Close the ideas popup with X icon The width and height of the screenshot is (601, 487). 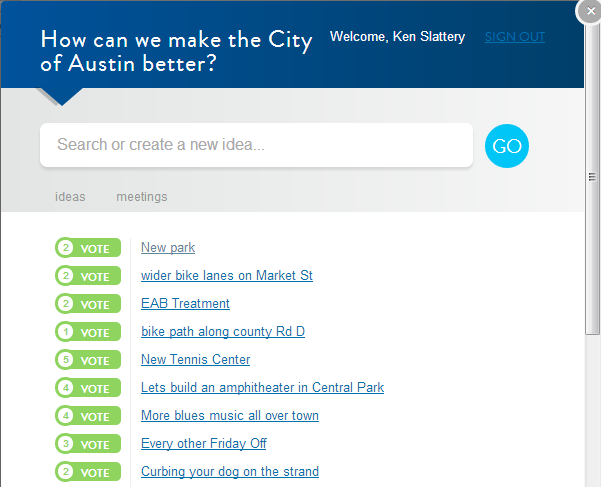click(589, 11)
